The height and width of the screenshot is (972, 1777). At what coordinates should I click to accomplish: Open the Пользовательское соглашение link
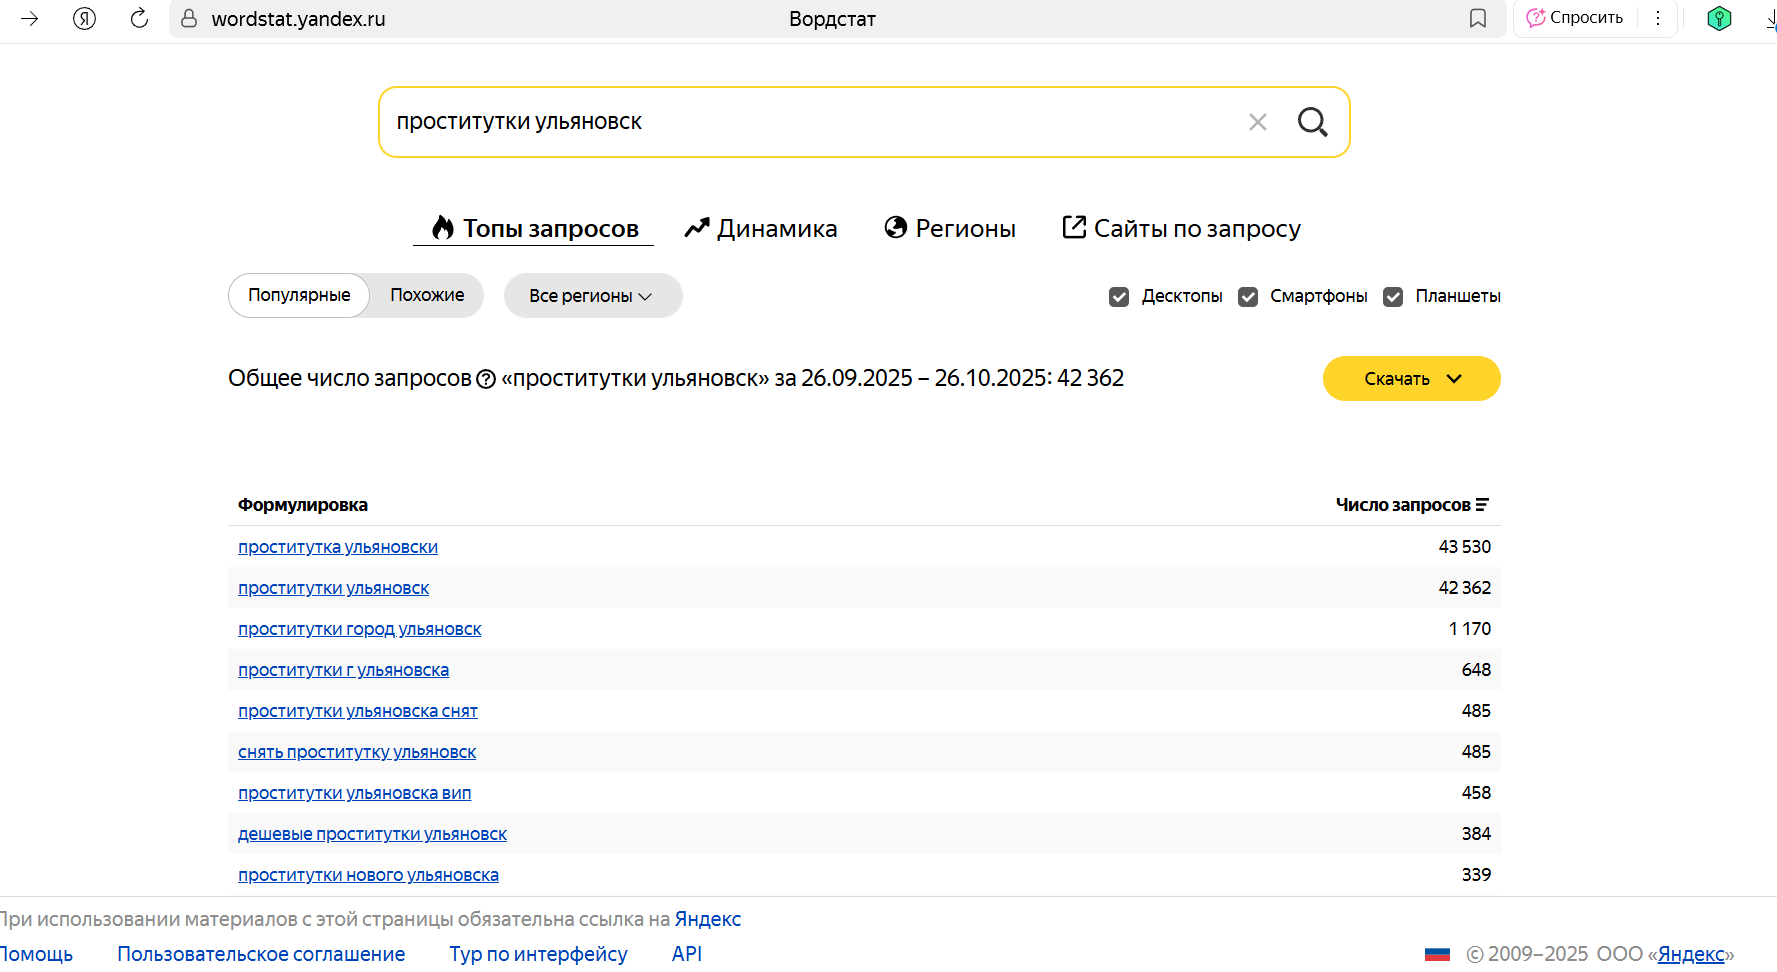pyautogui.click(x=261, y=954)
